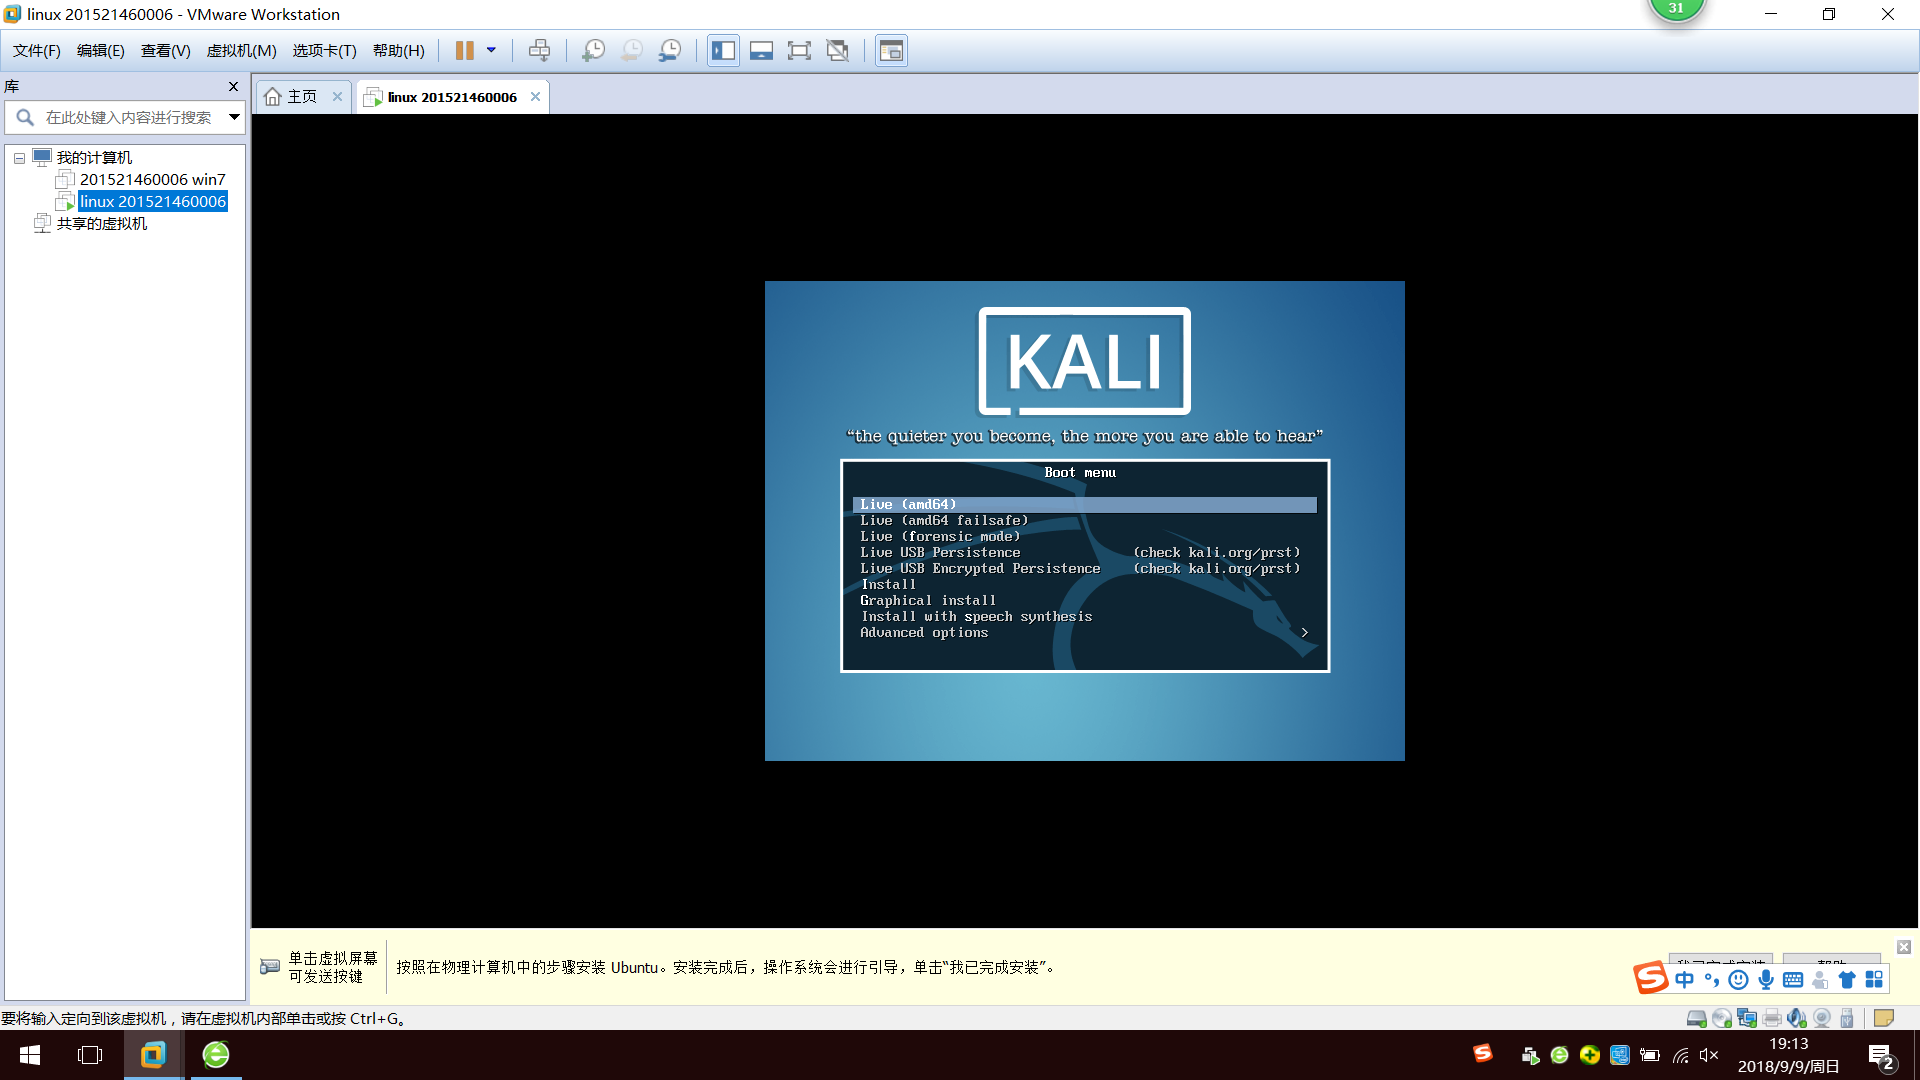
Task: Select 201521460006 win7 in library
Action: [x=152, y=180]
